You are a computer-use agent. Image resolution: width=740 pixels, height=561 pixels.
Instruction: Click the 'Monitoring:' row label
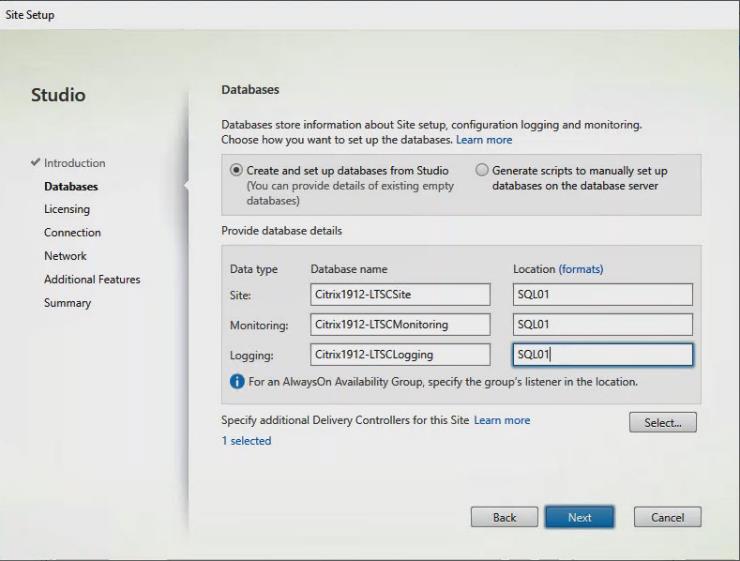[259, 326]
